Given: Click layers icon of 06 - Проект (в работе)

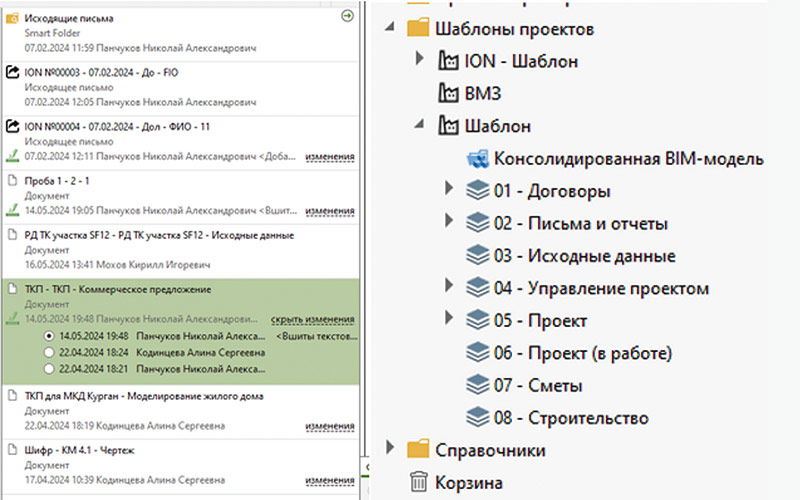Looking at the screenshot, I should tap(478, 353).
